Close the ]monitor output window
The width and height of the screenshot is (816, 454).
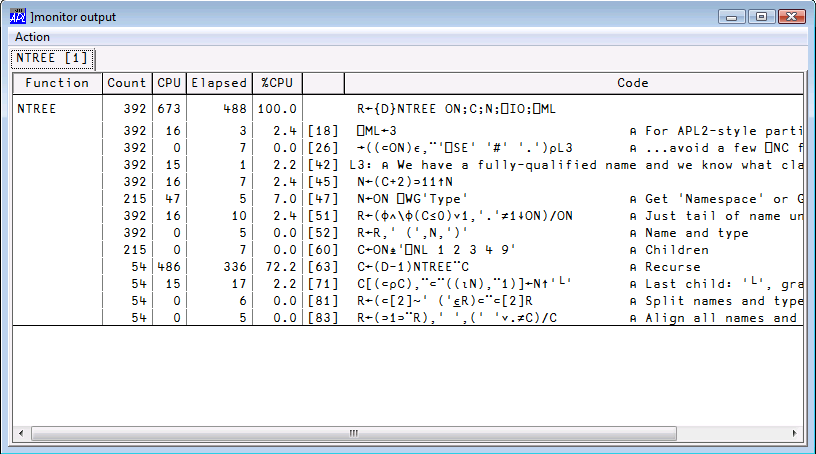pyautogui.click(x=792, y=17)
